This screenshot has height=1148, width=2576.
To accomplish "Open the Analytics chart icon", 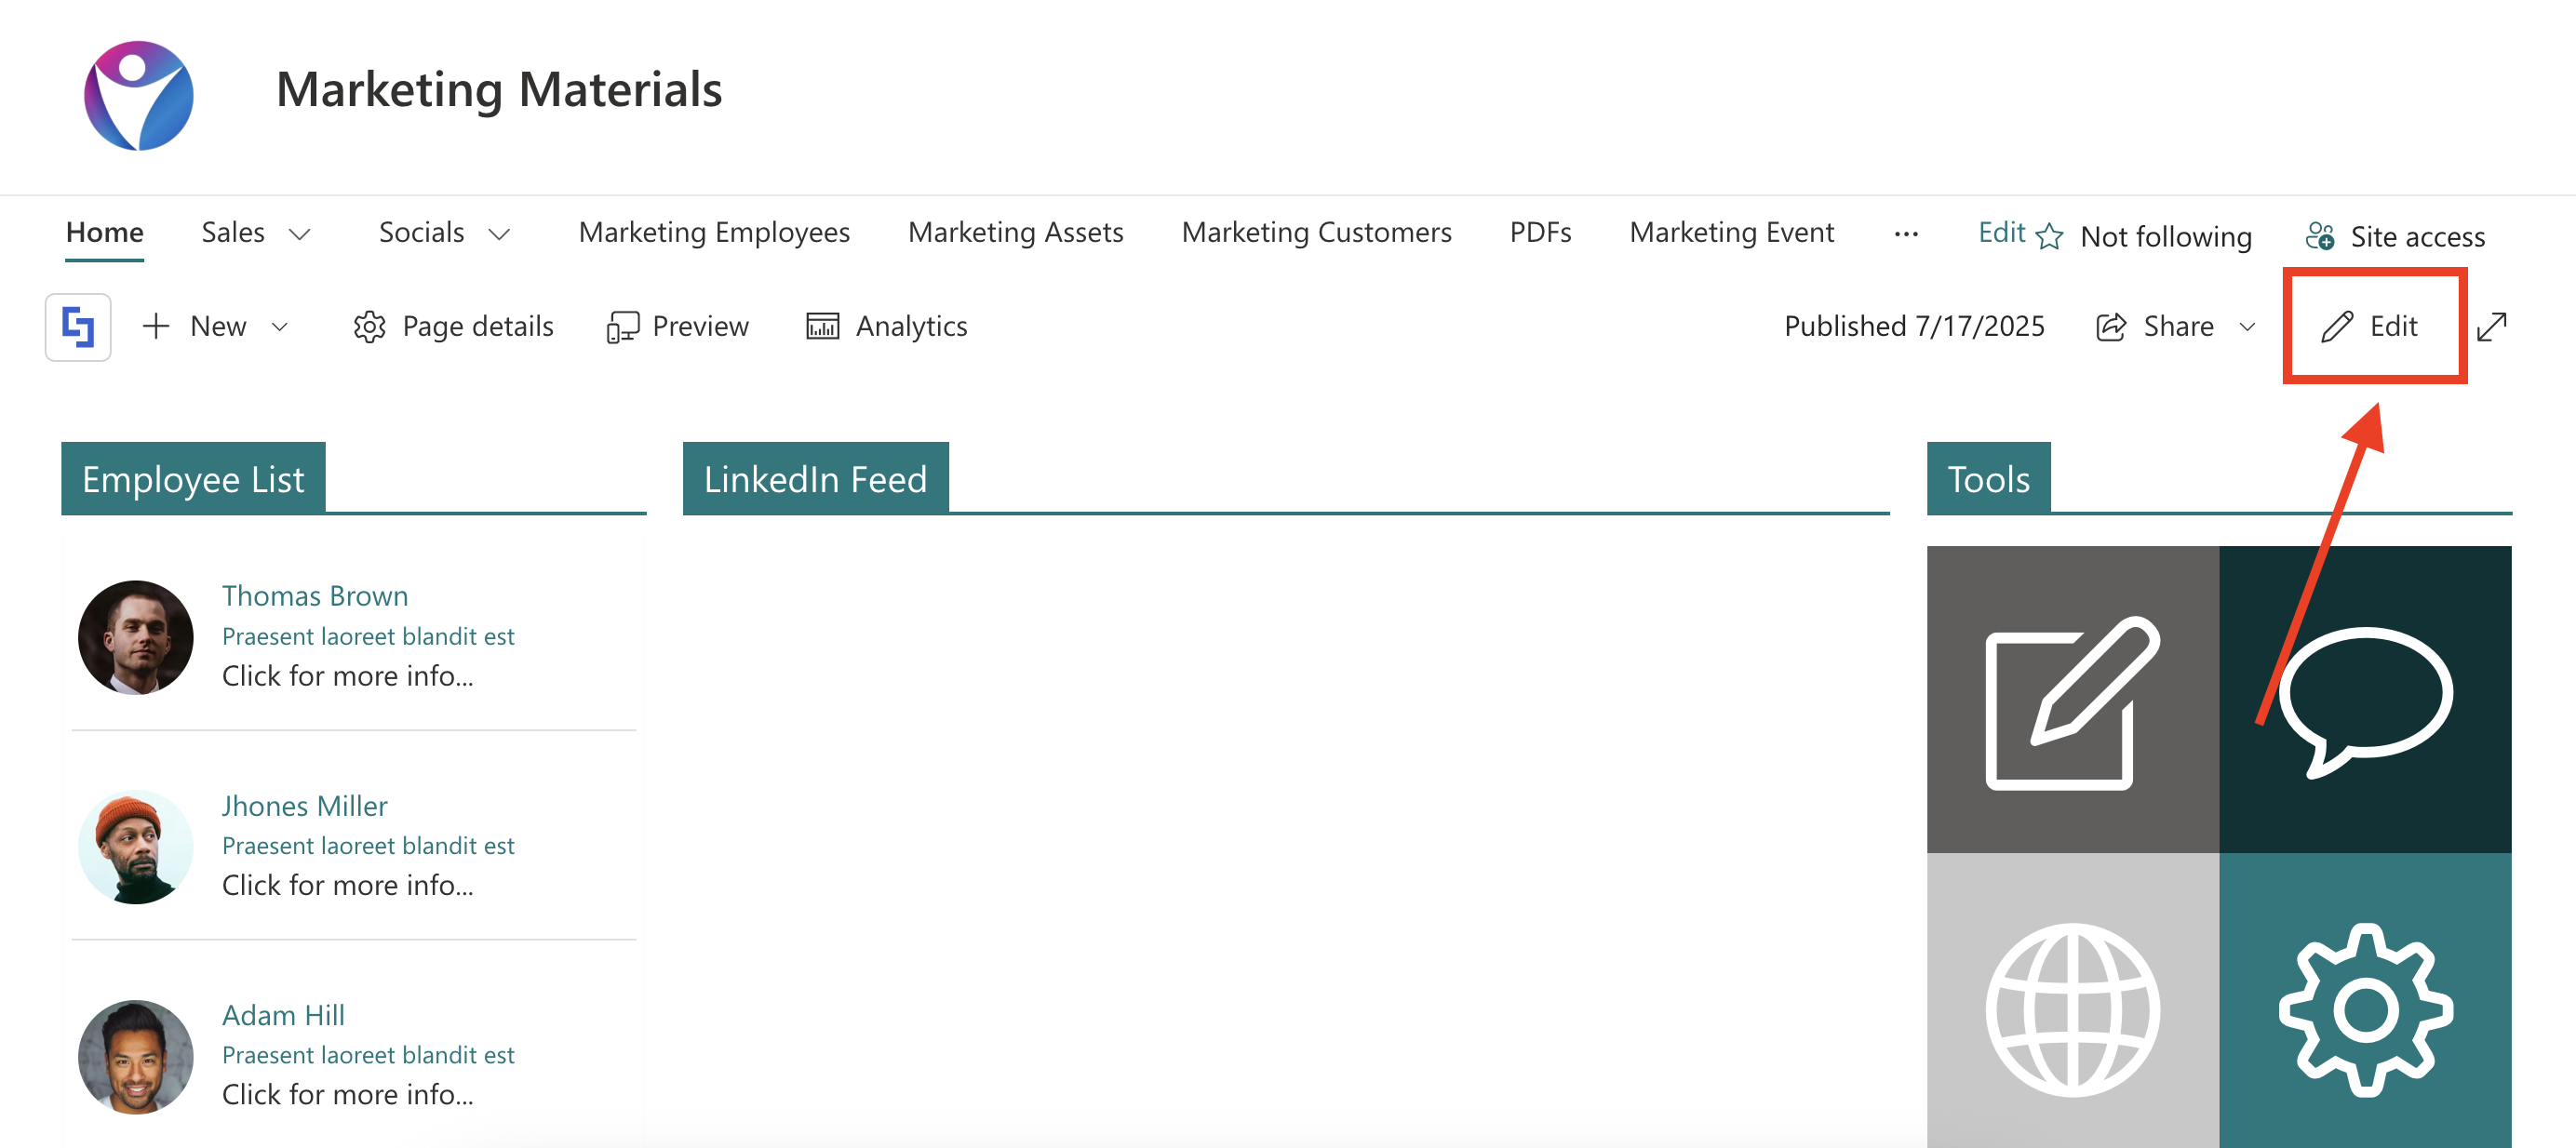I will click(822, 327).
